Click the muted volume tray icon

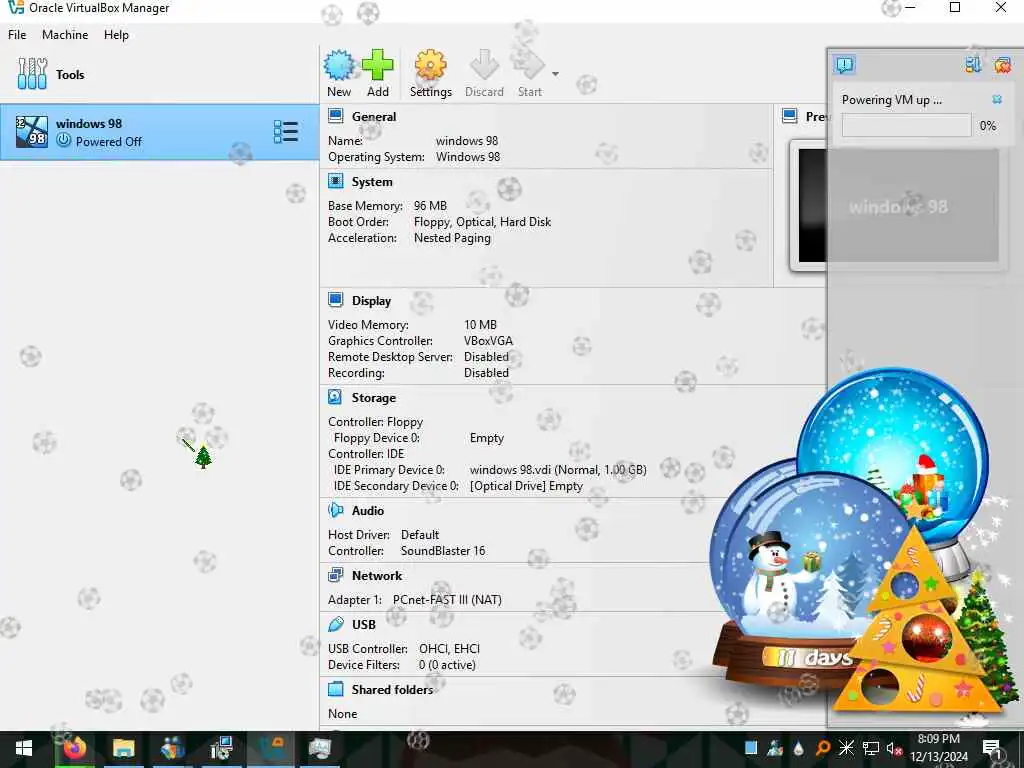894,748
